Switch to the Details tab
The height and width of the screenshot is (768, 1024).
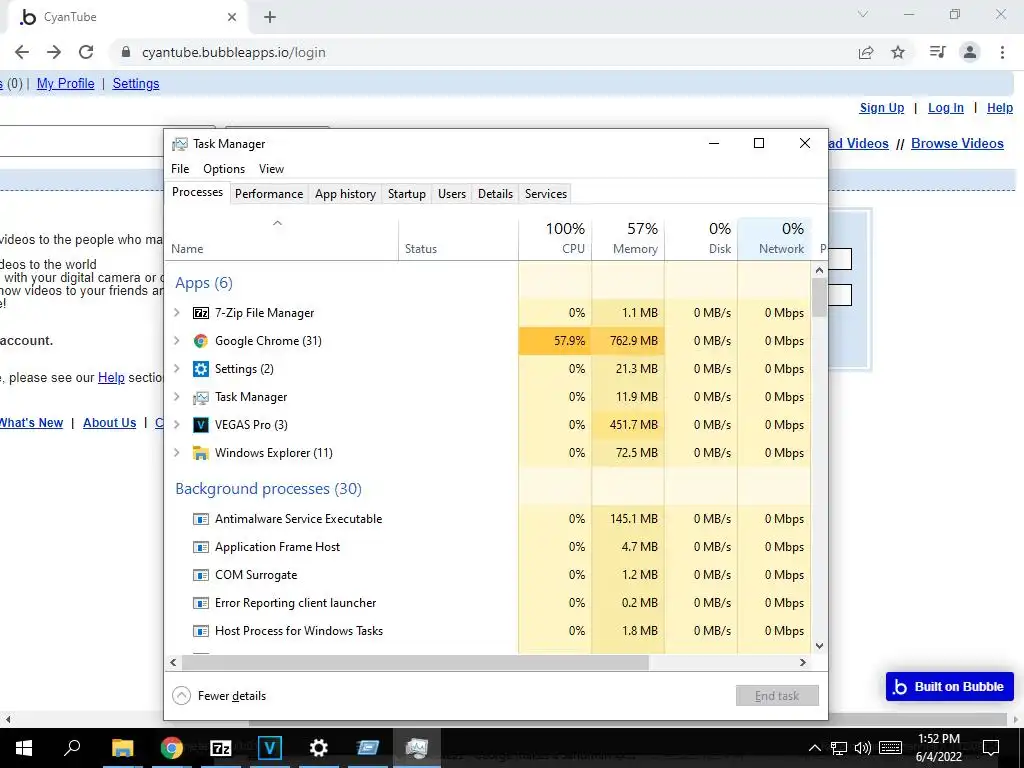point(495,194)
